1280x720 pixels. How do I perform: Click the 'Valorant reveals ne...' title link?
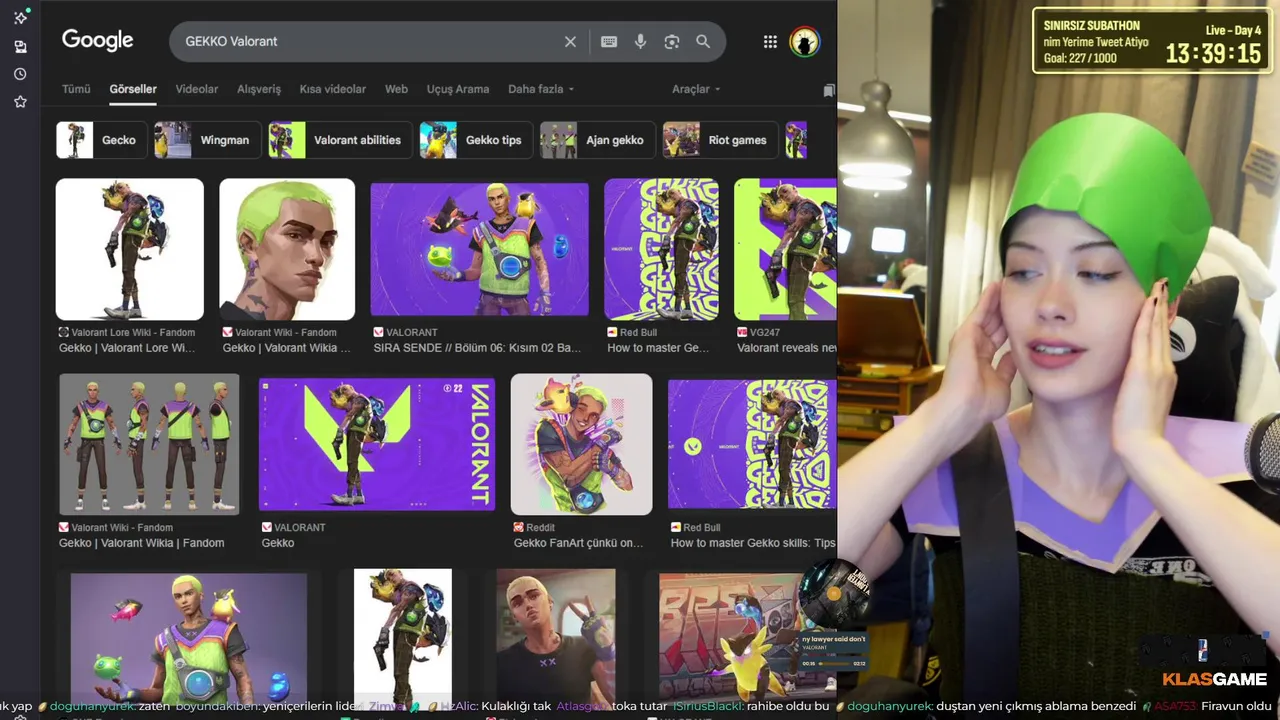(786, 348)
